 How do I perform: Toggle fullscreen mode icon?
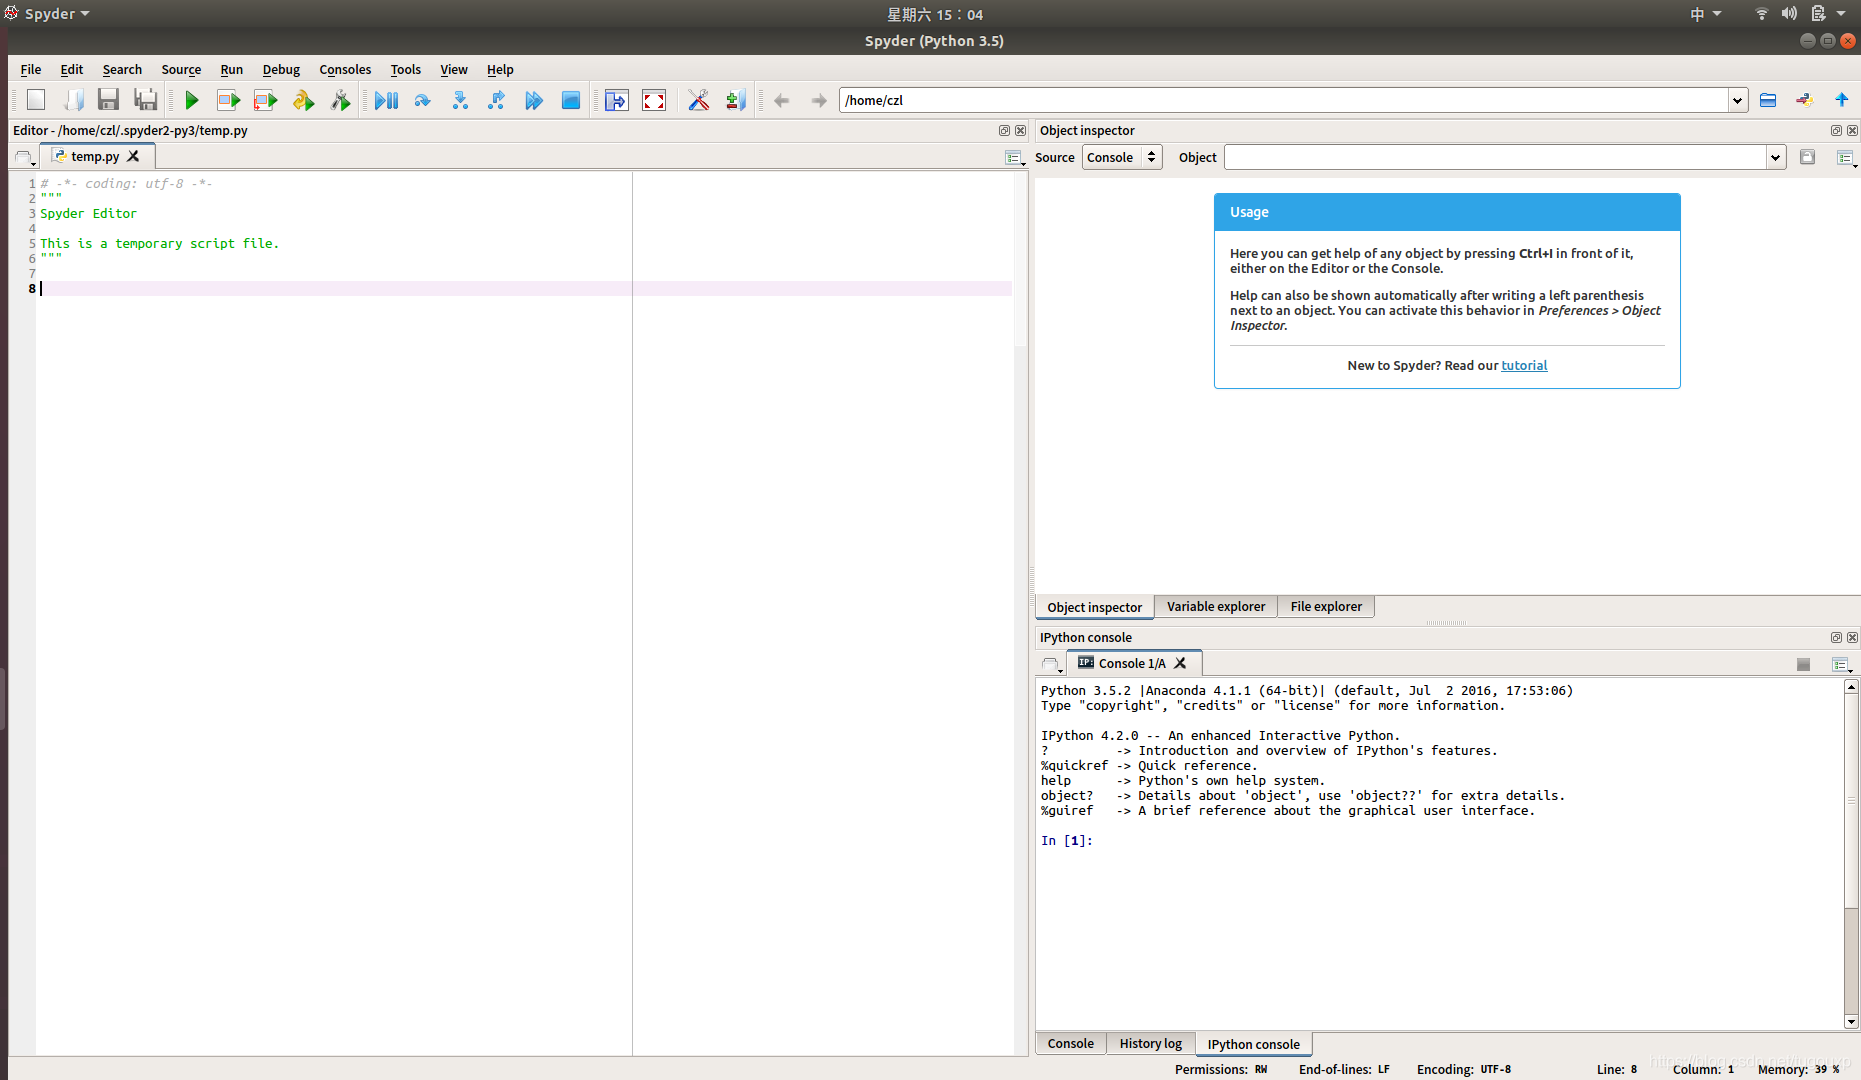tap(654, 100)
